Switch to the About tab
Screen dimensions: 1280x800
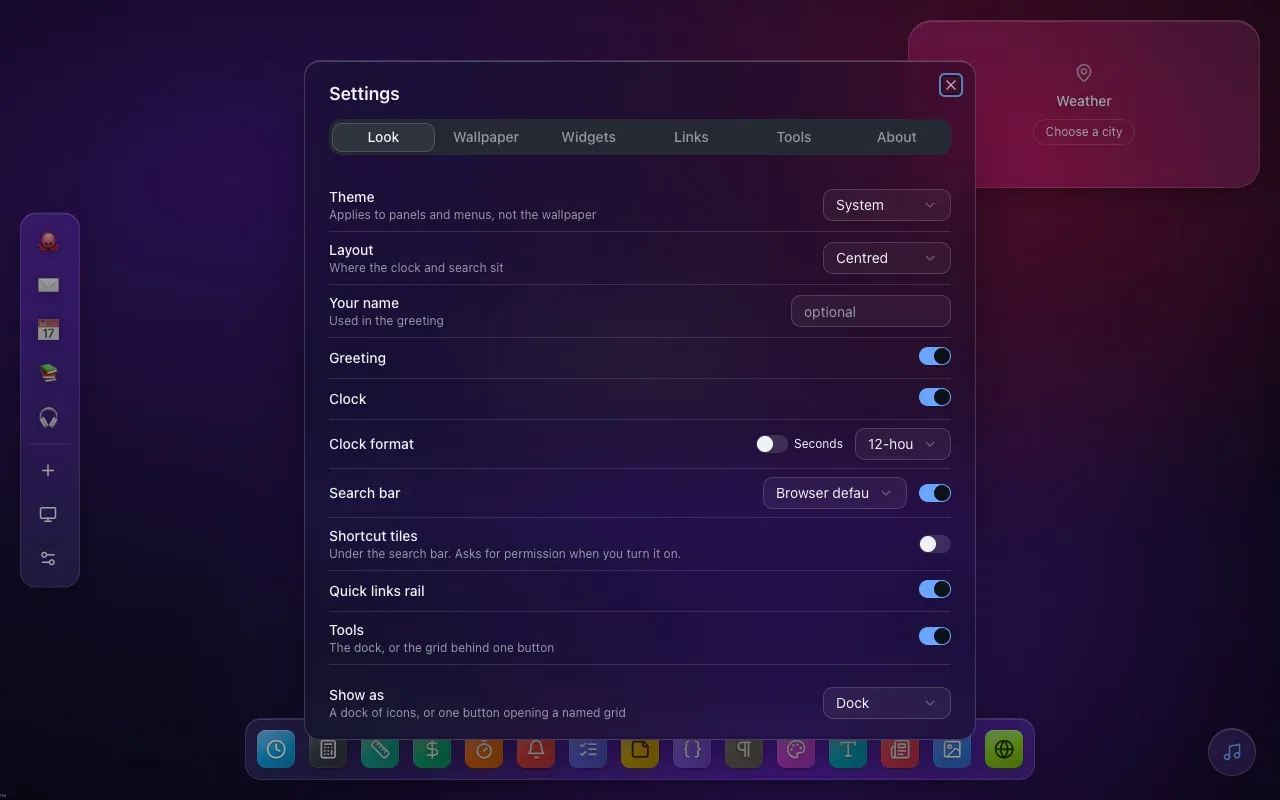pos(897,137)
